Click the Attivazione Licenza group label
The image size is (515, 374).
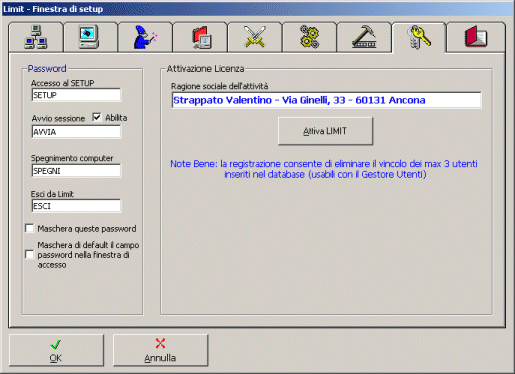(x=205, y=69)
